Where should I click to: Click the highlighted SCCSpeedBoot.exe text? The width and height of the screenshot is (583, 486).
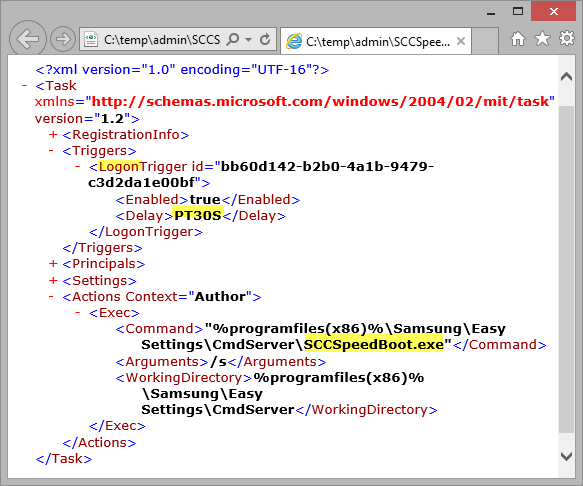click(x=374, y=344)
